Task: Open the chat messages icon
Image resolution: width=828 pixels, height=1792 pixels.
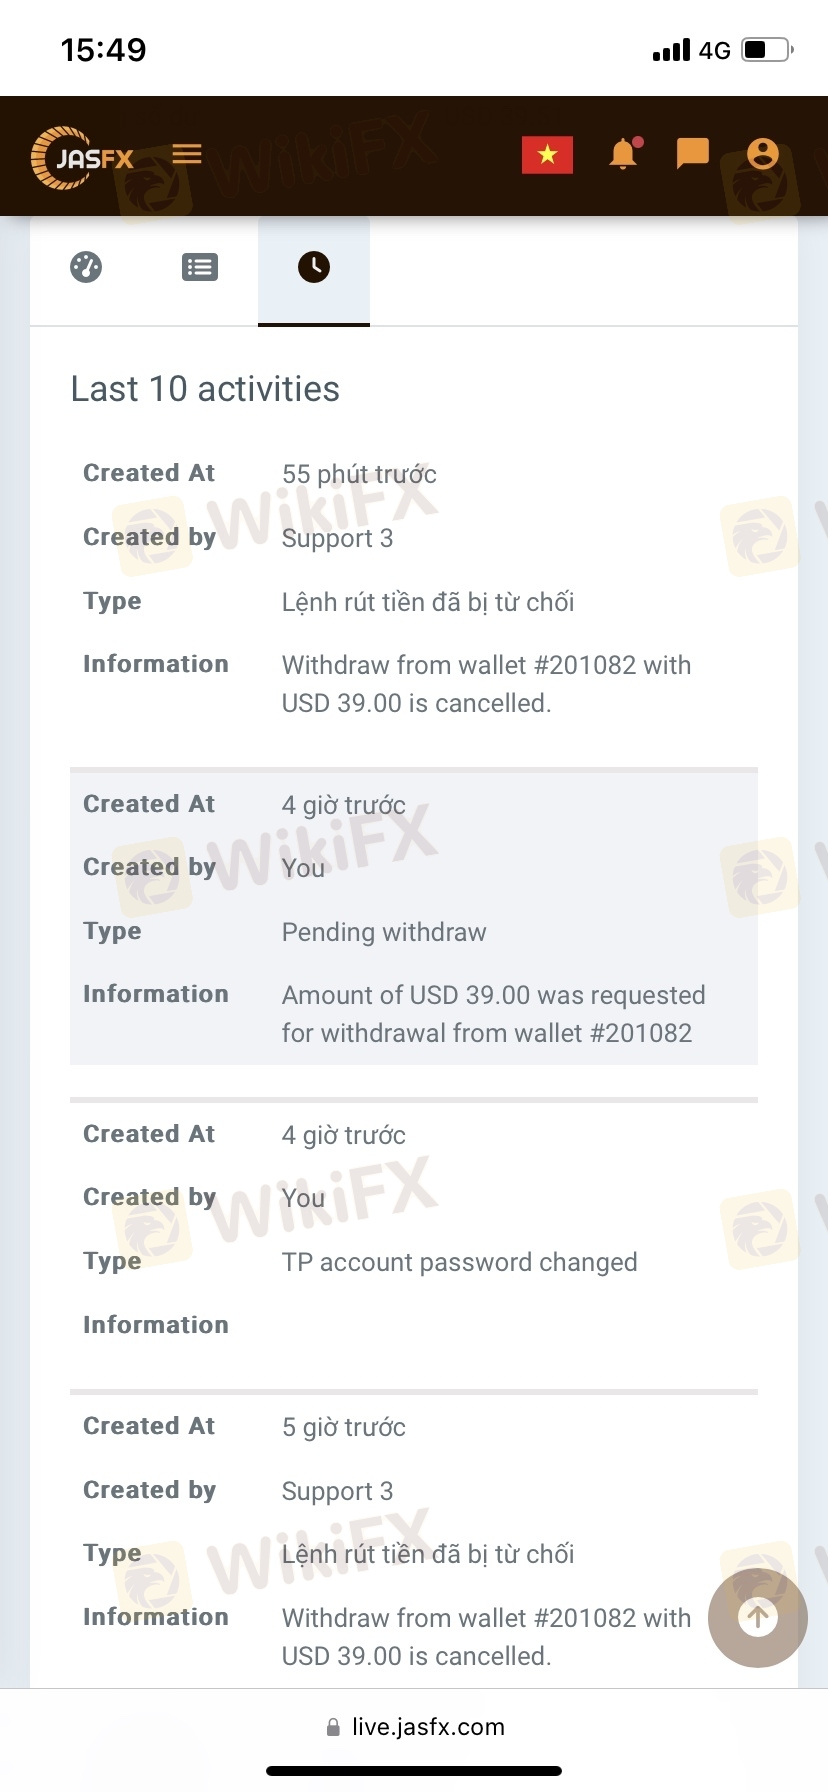Action: pyautogui.click(x=692, y=154)
